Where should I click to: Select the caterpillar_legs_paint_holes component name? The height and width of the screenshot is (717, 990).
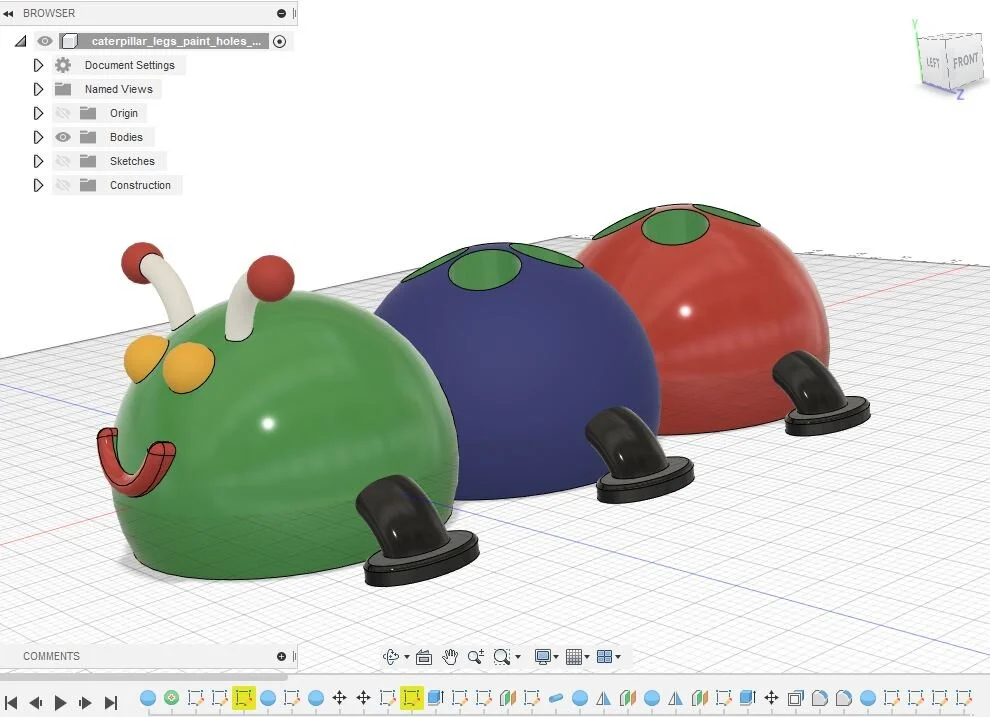pyautogui.click(x=176, y=41)
